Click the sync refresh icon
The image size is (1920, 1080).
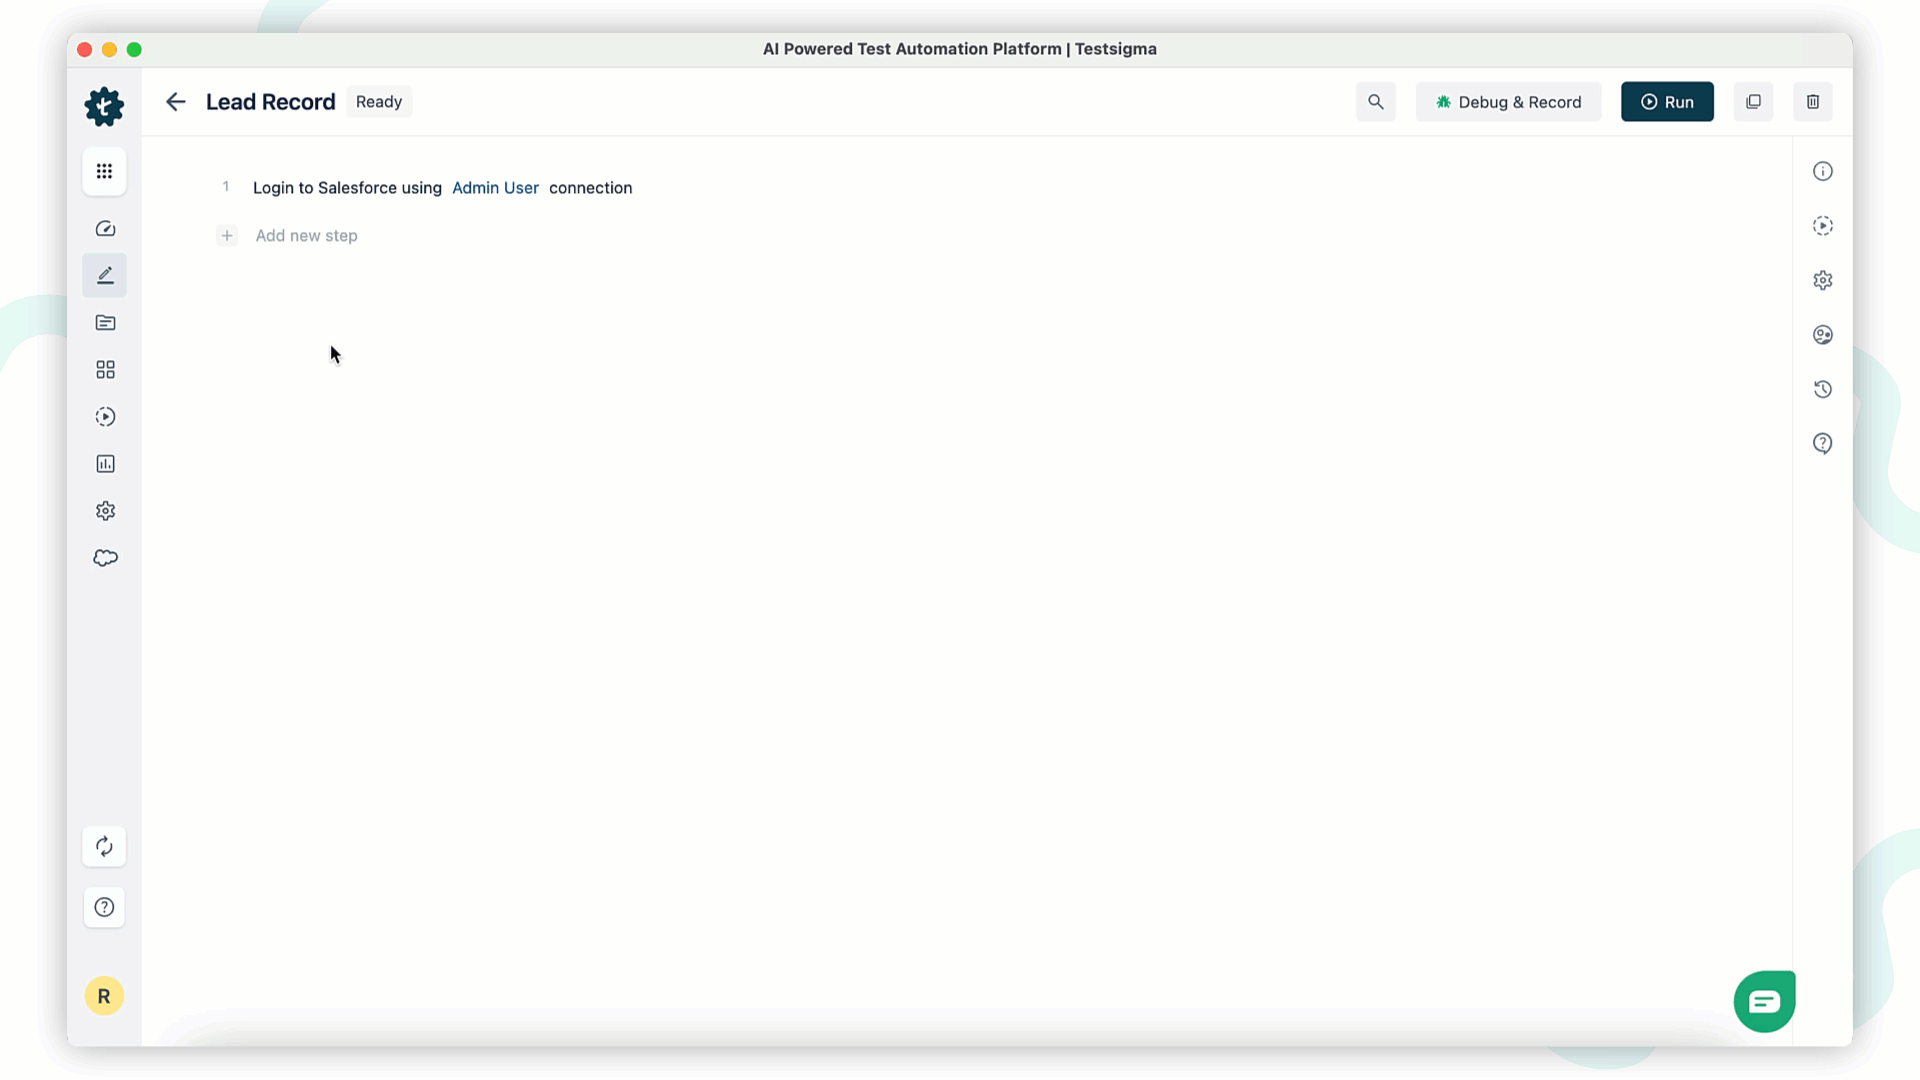click(x=104, y=847)
